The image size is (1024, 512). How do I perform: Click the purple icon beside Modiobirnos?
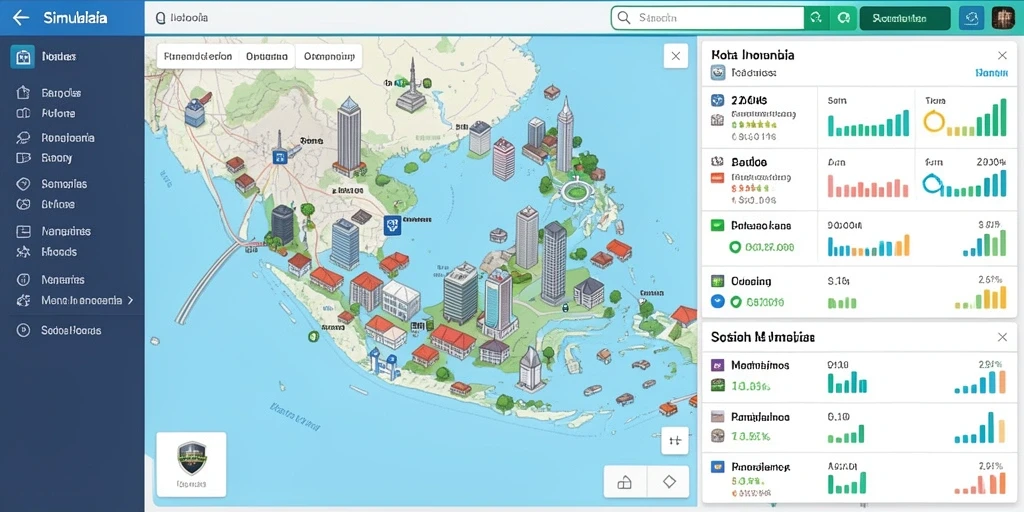[x=718, y=365]
